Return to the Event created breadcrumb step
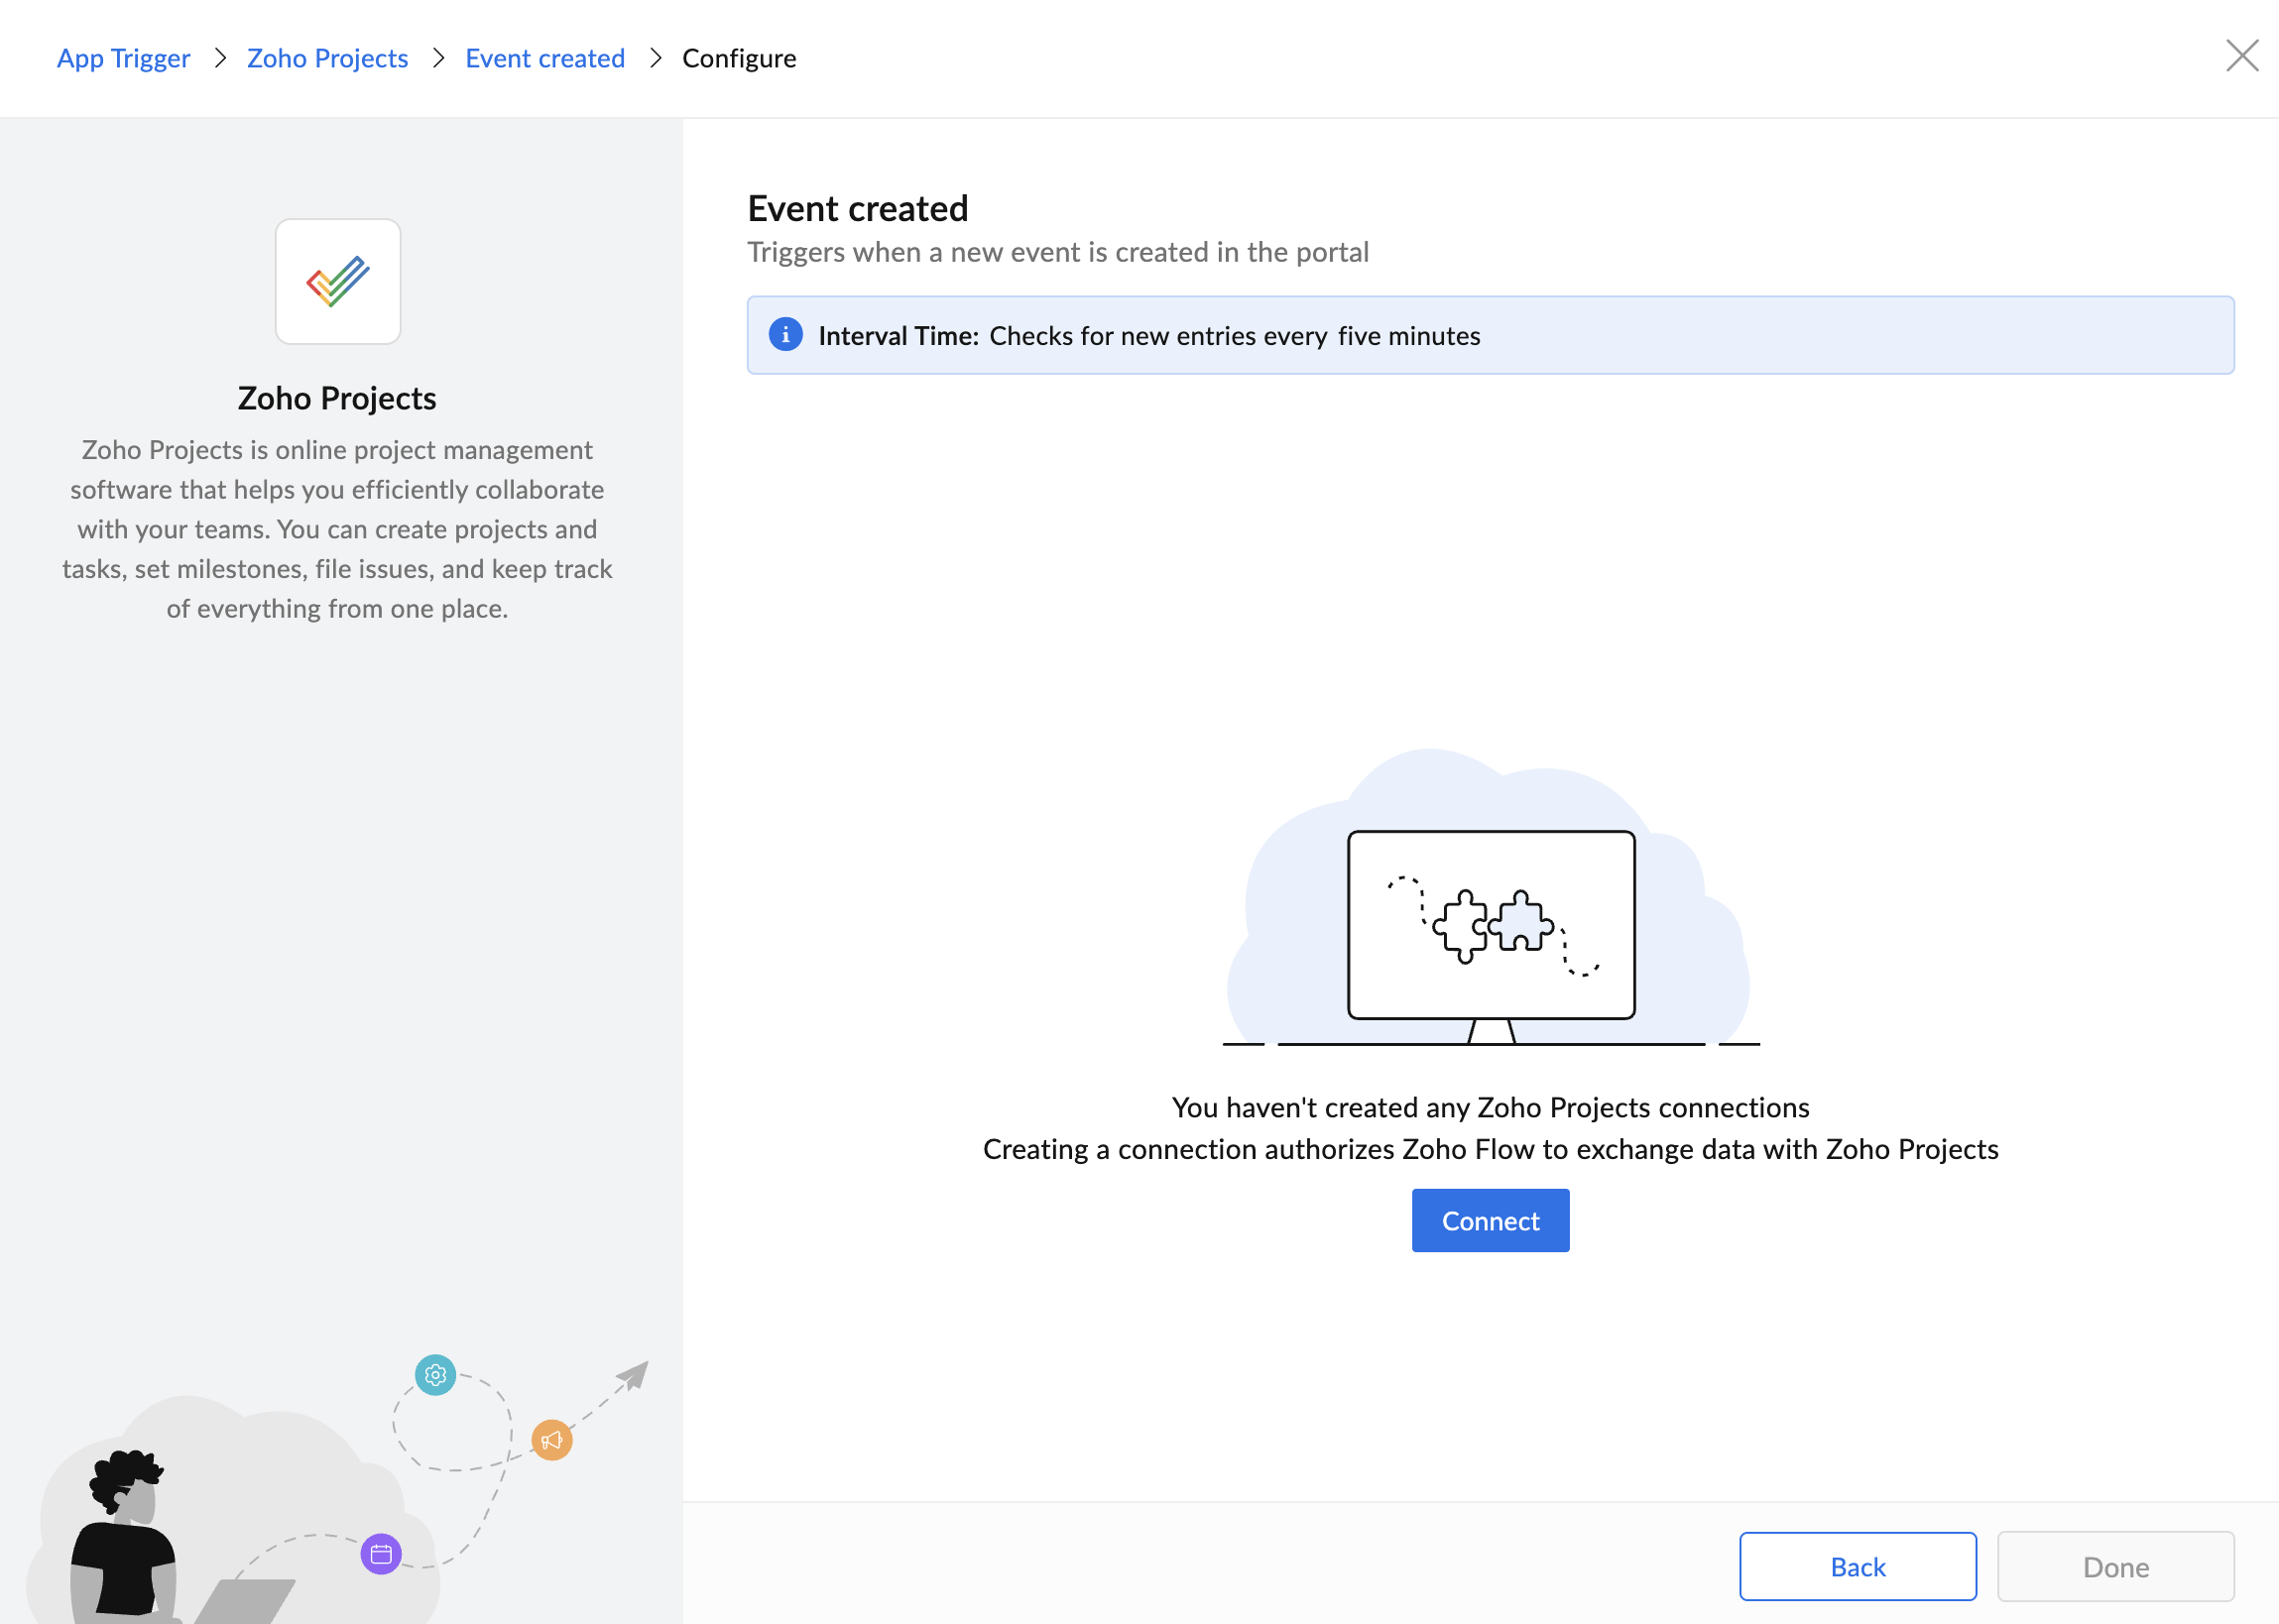The width and height of the screenshot is (2279, 1624). 545,58
